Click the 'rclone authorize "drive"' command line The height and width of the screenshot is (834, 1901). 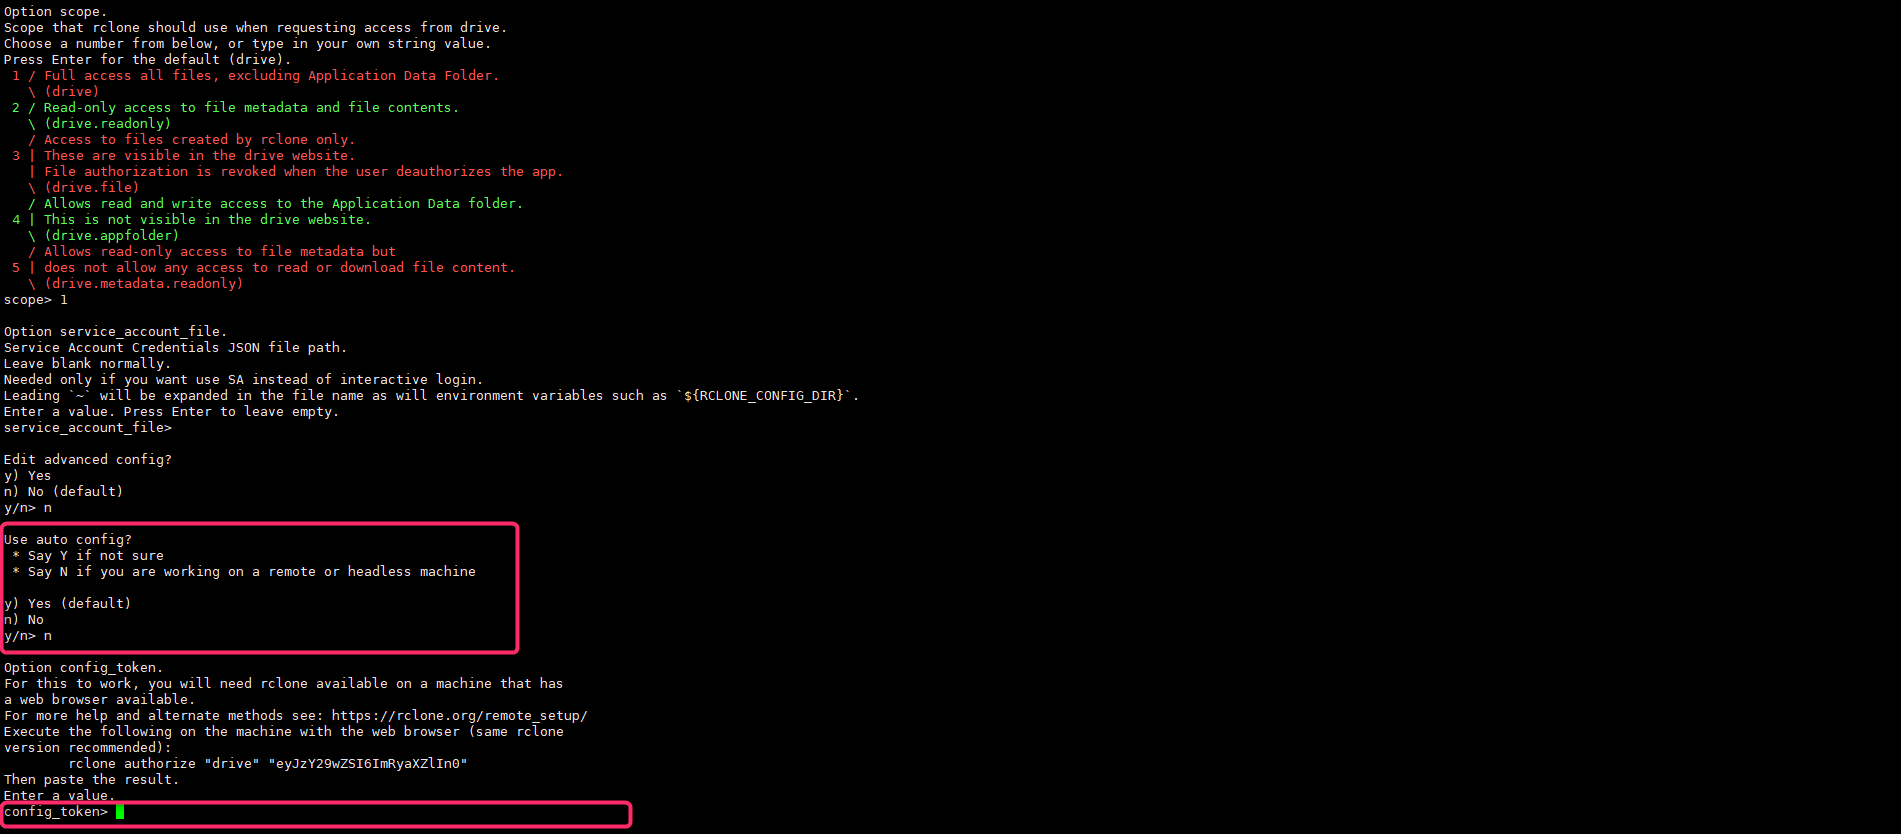coord(268,764)
